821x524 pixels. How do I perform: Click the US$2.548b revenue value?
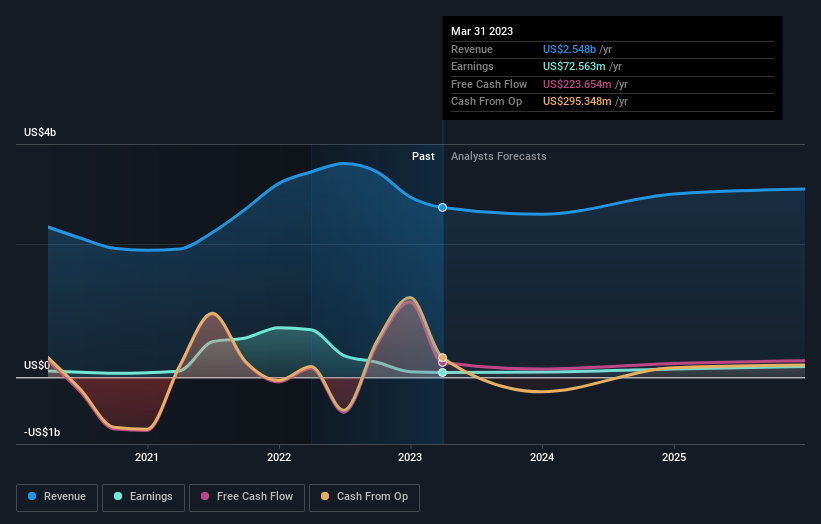(x=569, y=49)
